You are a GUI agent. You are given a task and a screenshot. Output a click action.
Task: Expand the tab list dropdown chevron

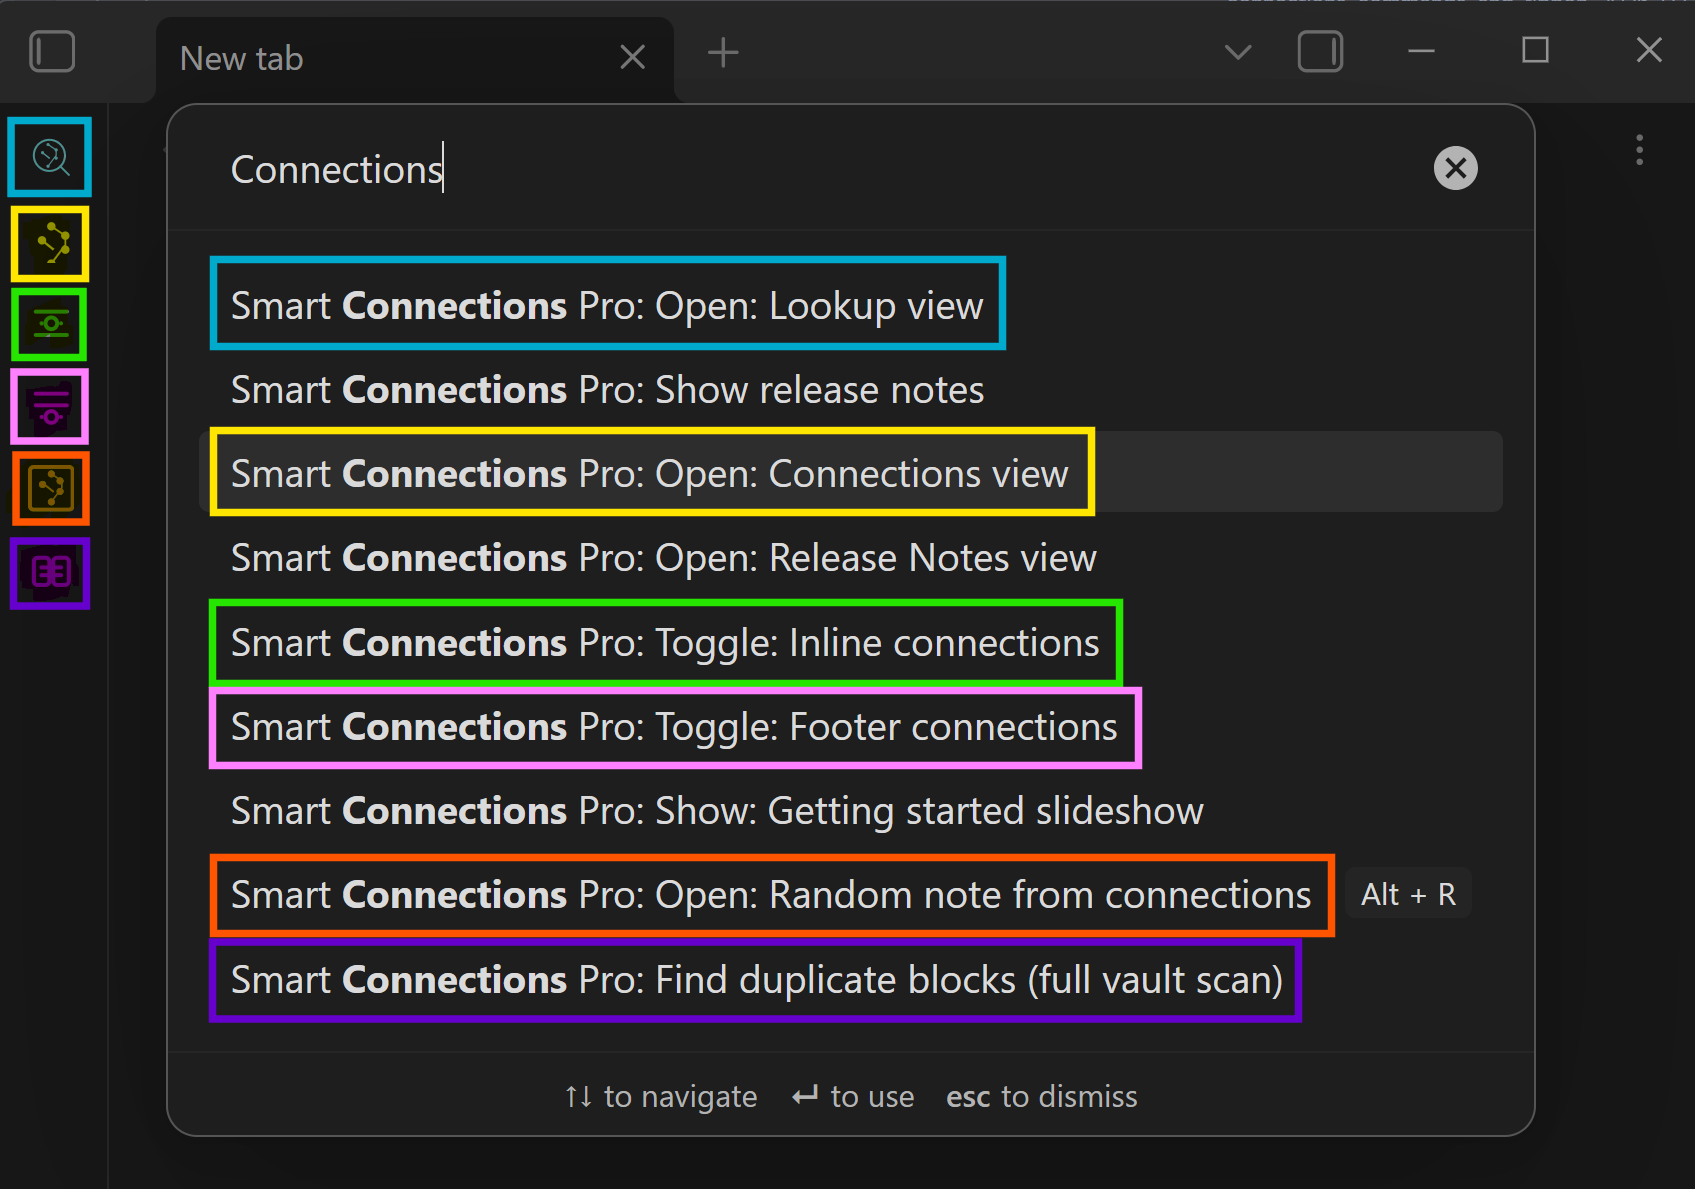[1237, 52]
